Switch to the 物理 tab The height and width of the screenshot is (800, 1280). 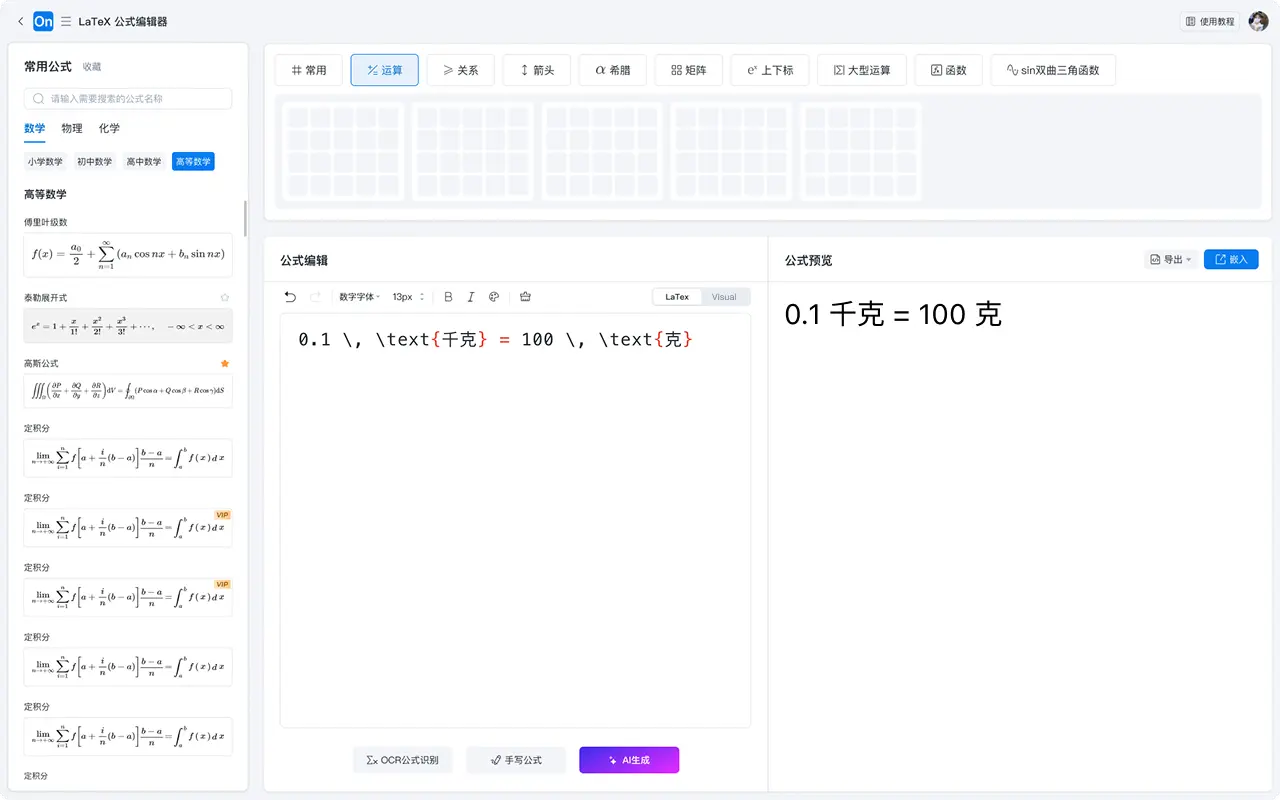(72, 128)
